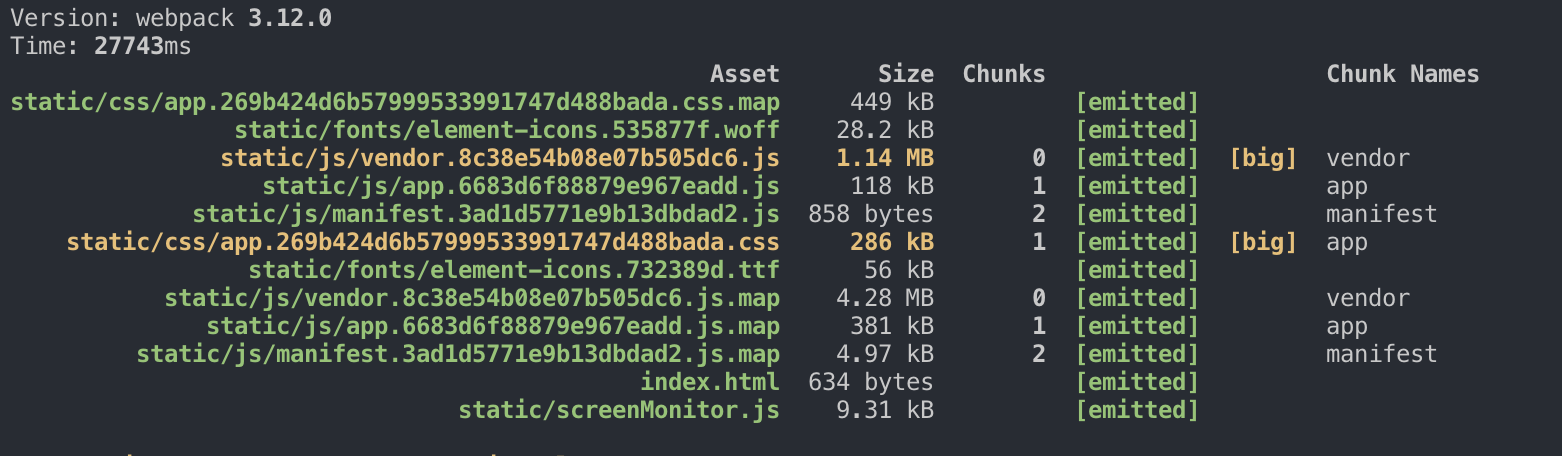Click the vendor.8c38e54b08e07b505dc6.js asset path
1562x456 pixels.
pyautogui.click(x=500, y=158)
